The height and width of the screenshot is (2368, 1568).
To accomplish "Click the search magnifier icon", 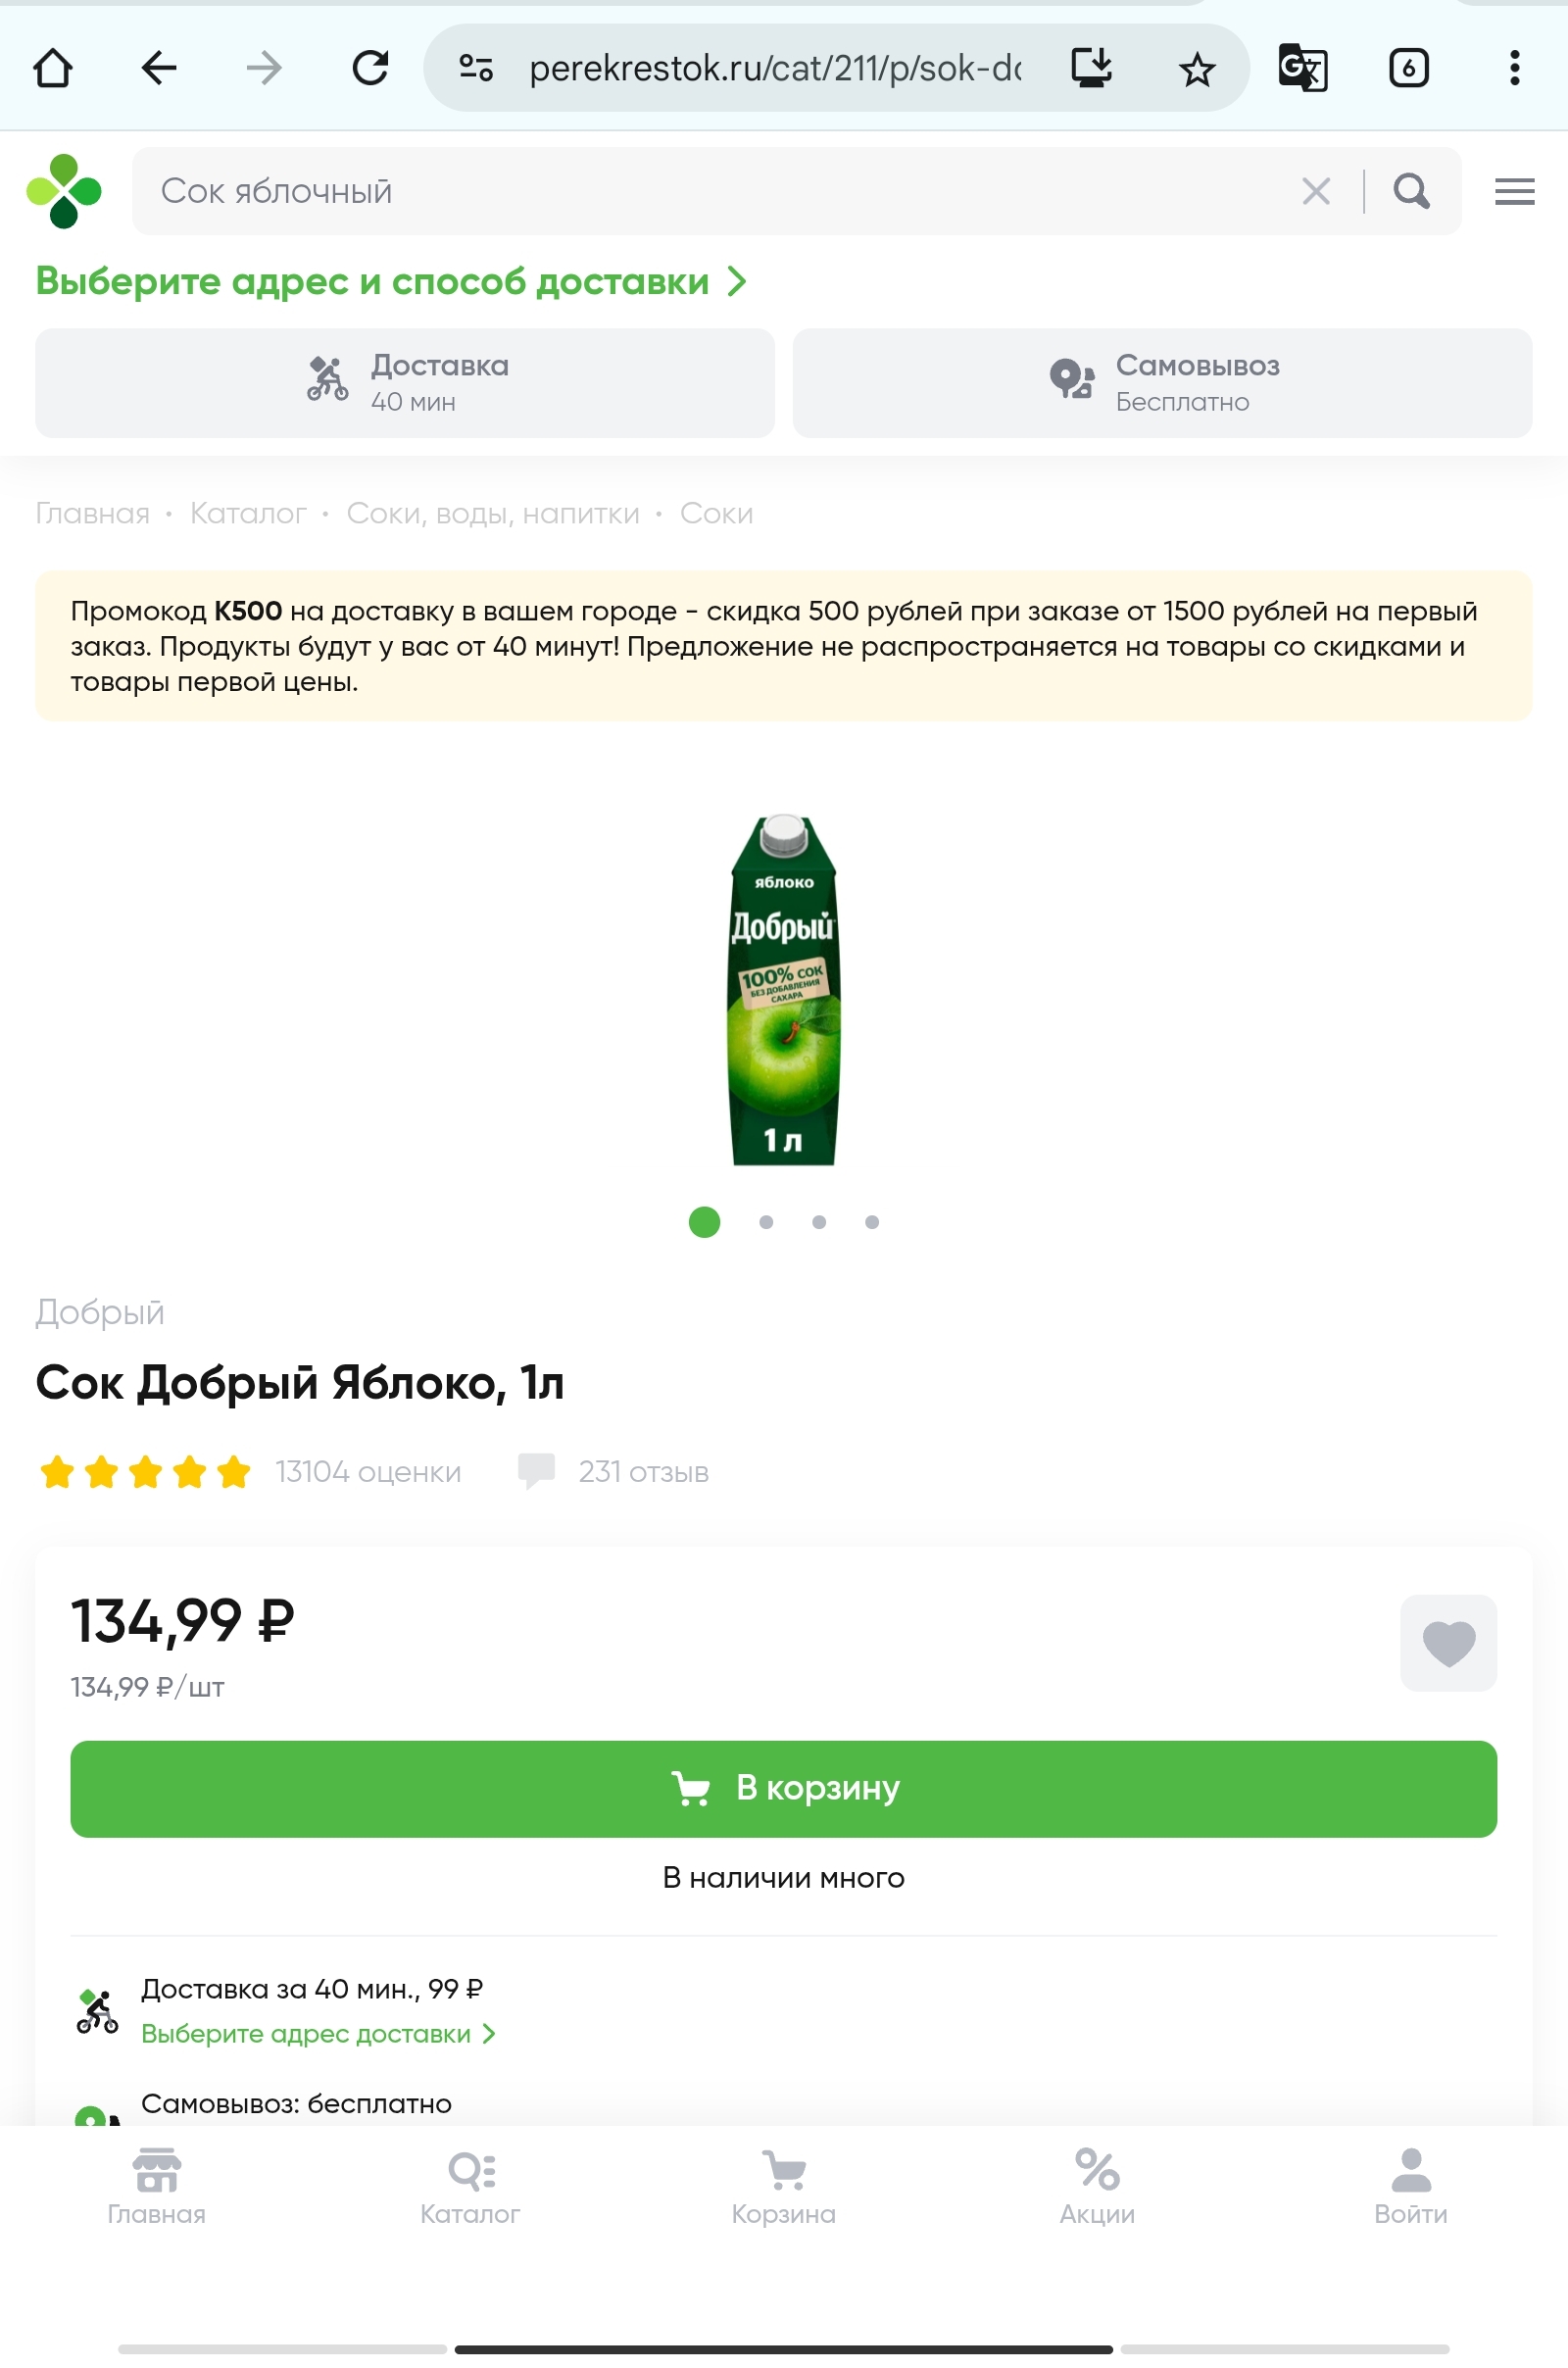I will 1410,190.
